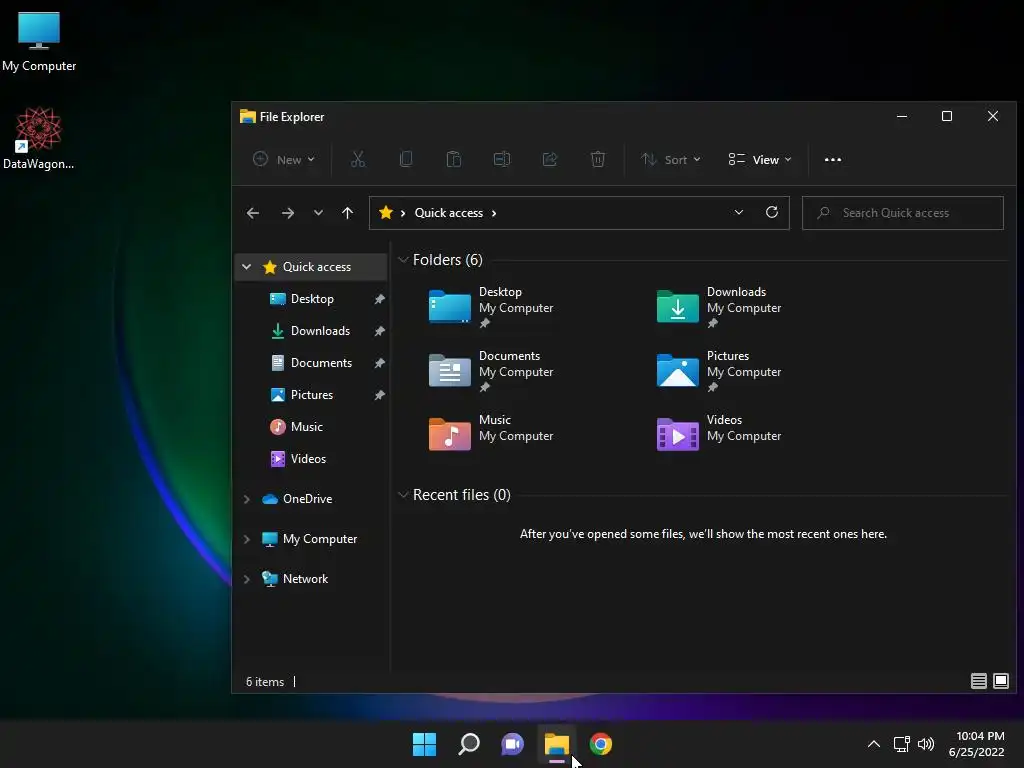Open taskbar Search magnifier

469,744
